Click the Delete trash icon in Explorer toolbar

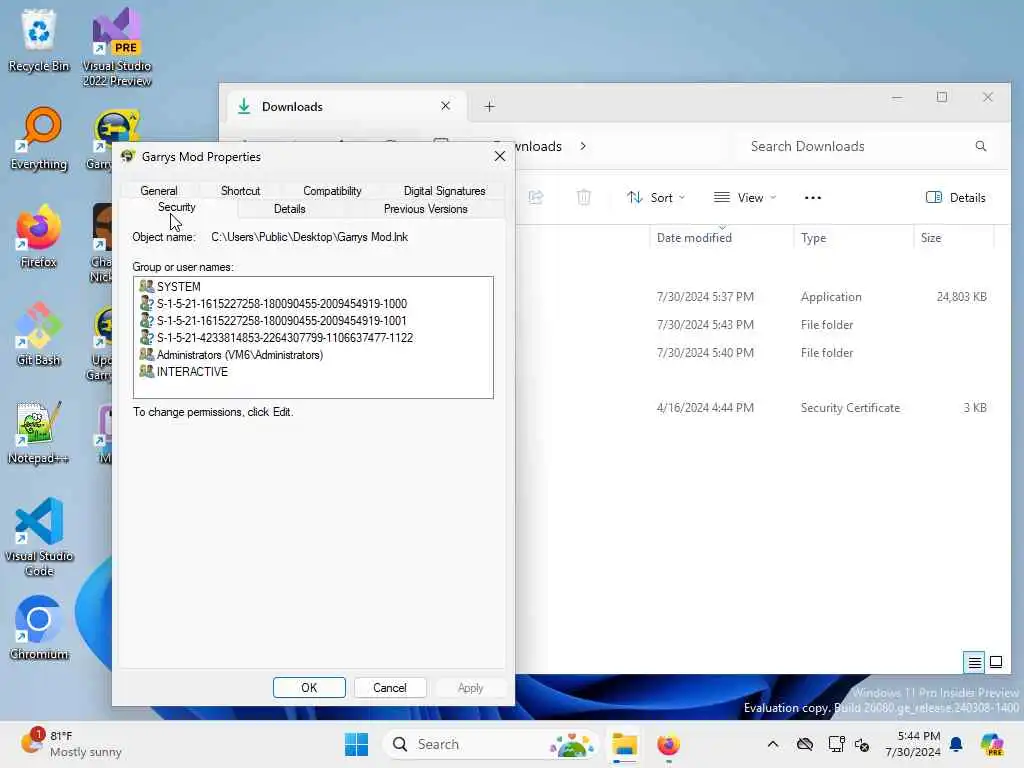[x=584, y=197]
